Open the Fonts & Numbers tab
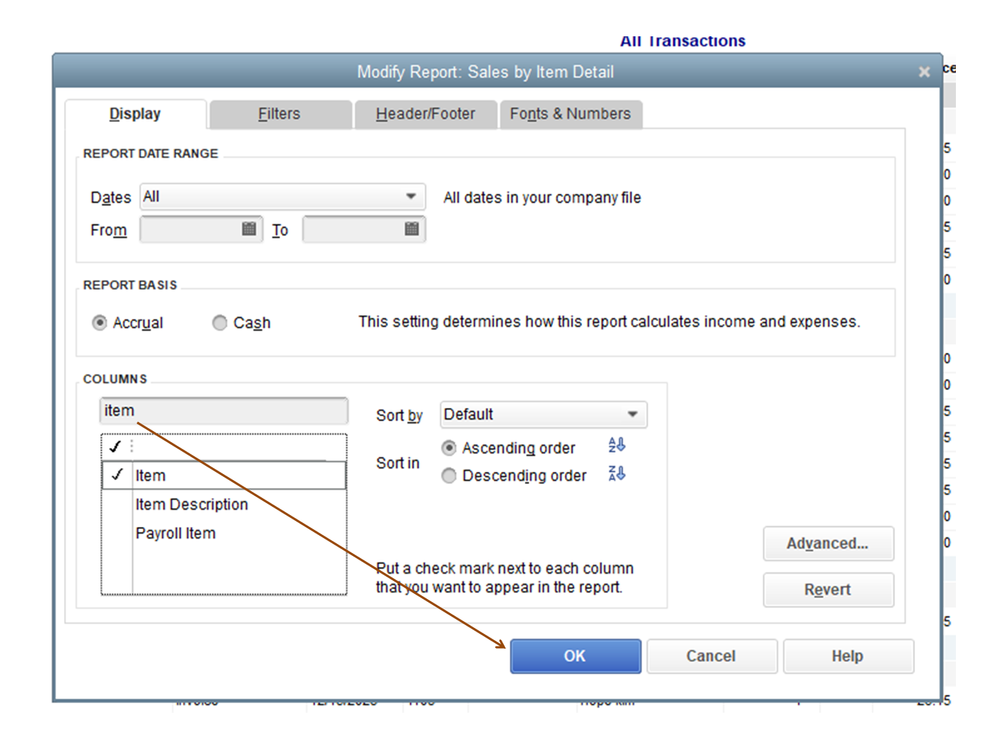Viewport: 999px width, 749px height. tap(570, 114)
